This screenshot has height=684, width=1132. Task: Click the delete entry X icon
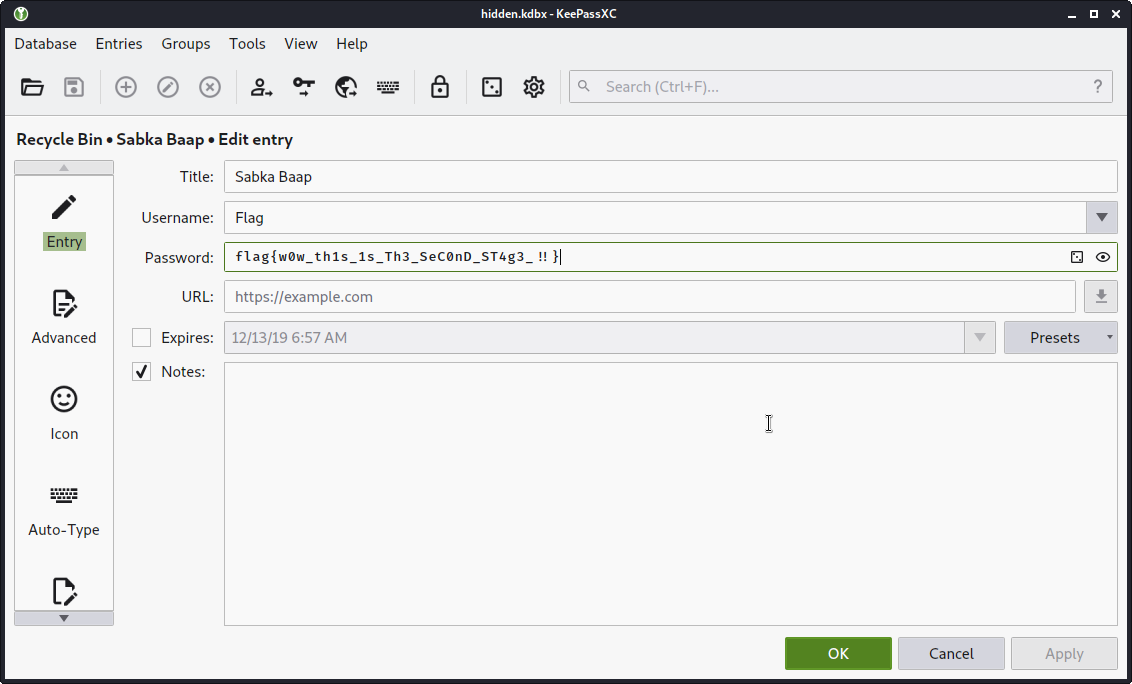click(x=210, y=87)
